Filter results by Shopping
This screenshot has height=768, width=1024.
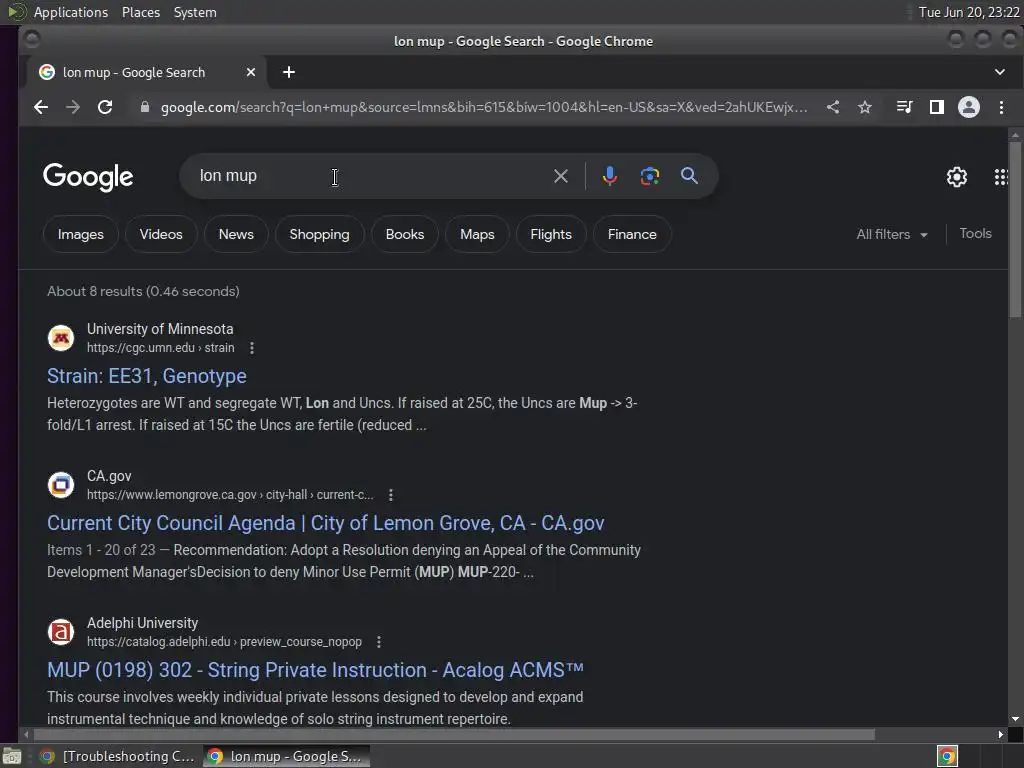click(x=319, y=234)
